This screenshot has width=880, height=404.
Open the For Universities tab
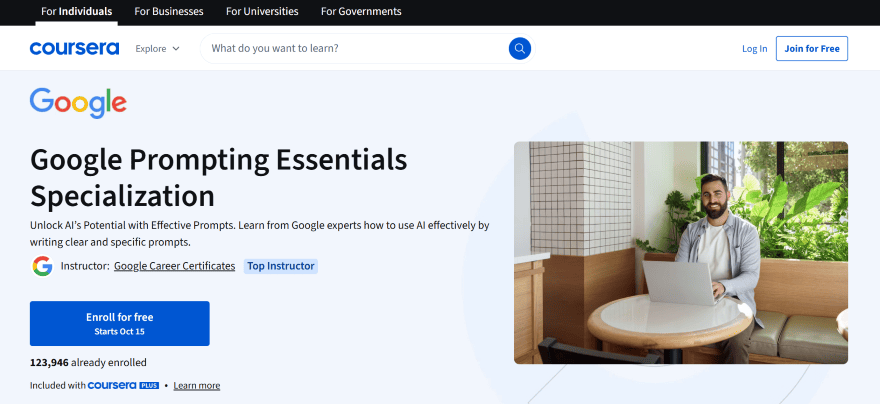(x=262, y=11)
